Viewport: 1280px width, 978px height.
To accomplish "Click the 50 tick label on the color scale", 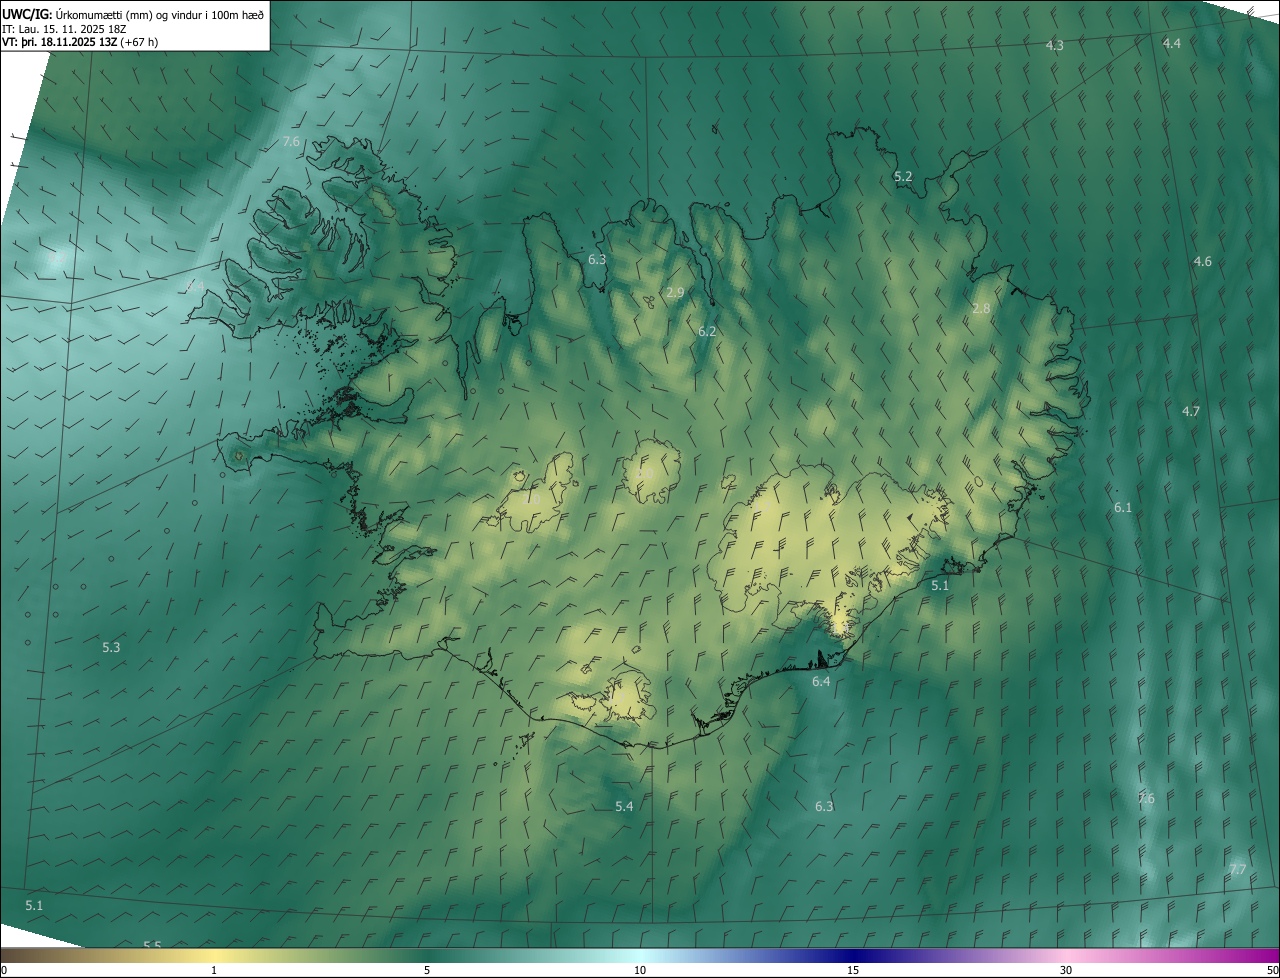I will coord(1272,971).
